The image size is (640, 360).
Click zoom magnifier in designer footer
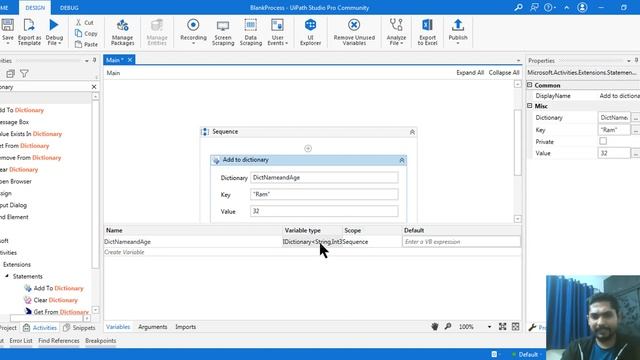(448, 327)
